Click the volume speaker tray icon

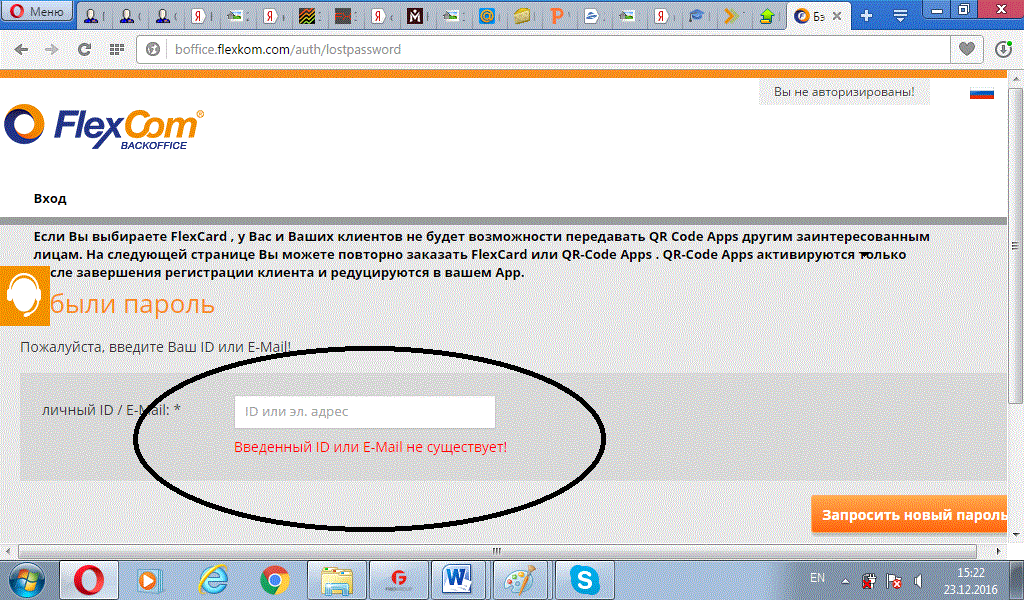coord(918,580)
